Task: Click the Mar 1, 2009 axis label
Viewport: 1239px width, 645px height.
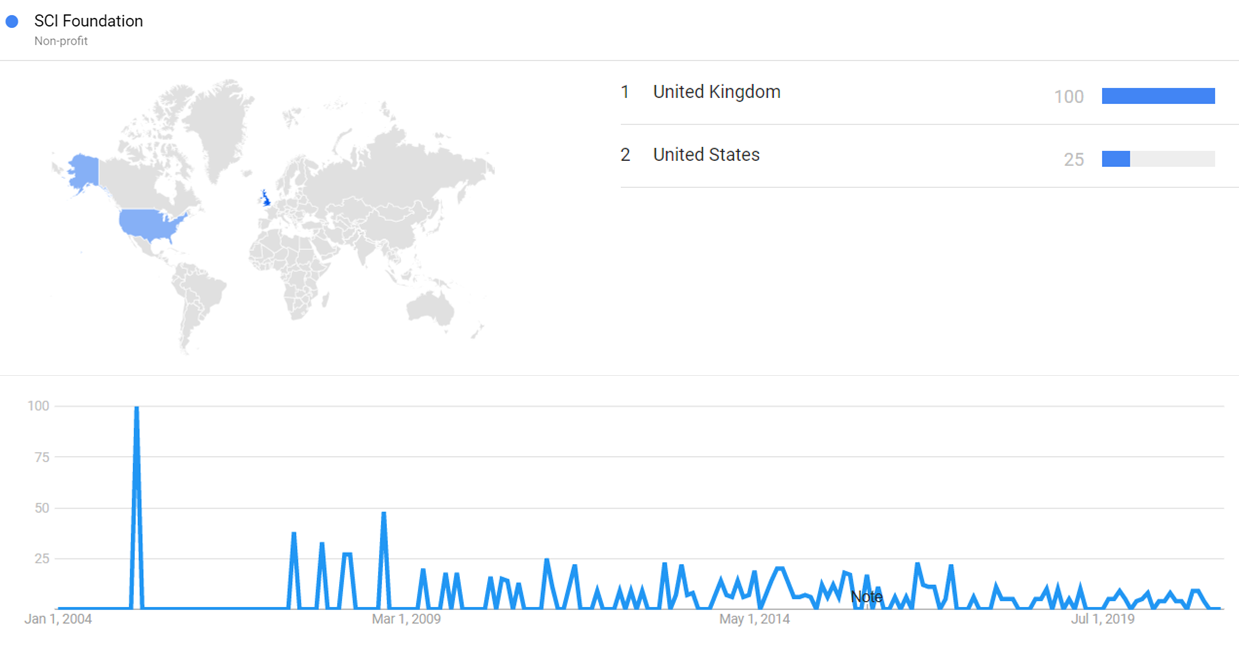Action: pyautogui.click(x=405, y=620)
